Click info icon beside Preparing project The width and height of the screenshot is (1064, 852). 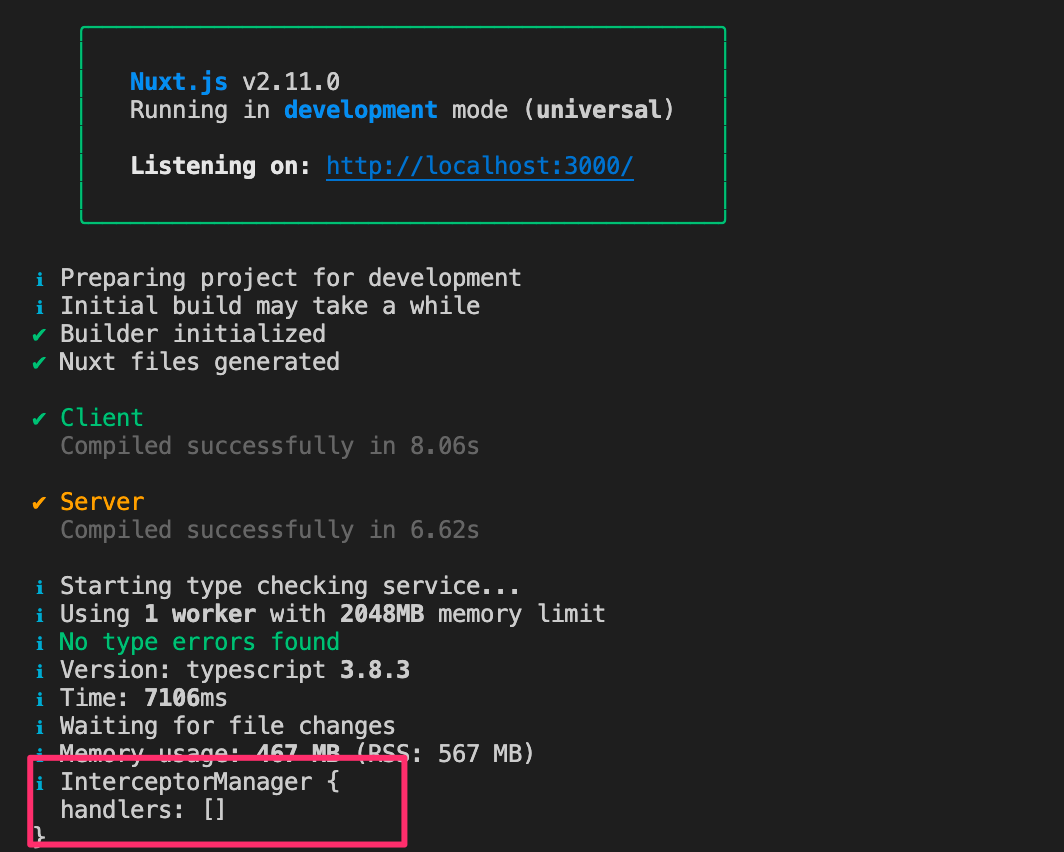point(40,279)
